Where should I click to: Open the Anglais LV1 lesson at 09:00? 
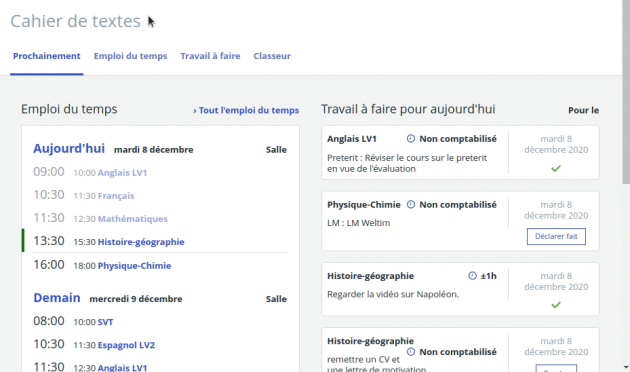click(x=123, y=173)
